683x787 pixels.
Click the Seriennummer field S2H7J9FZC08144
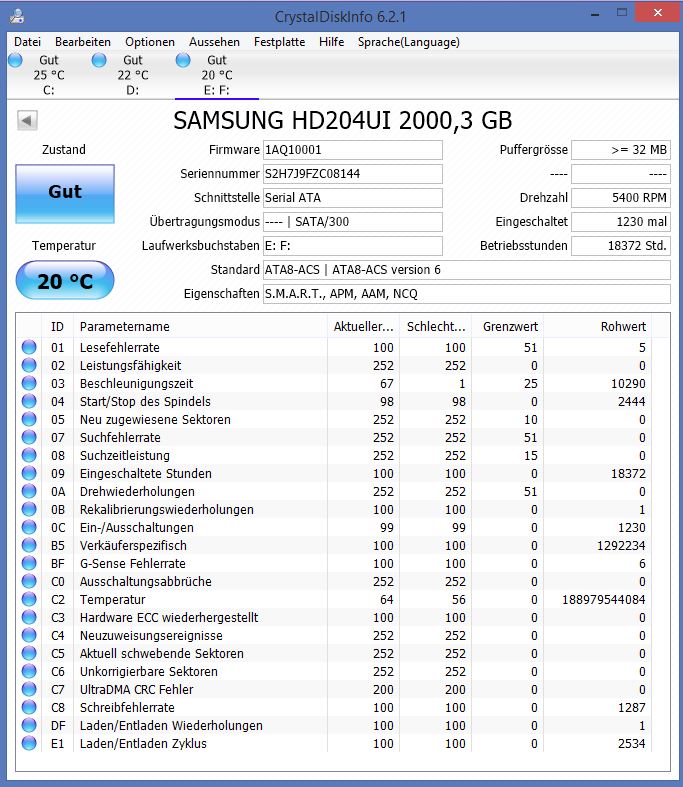pos(353,174)
